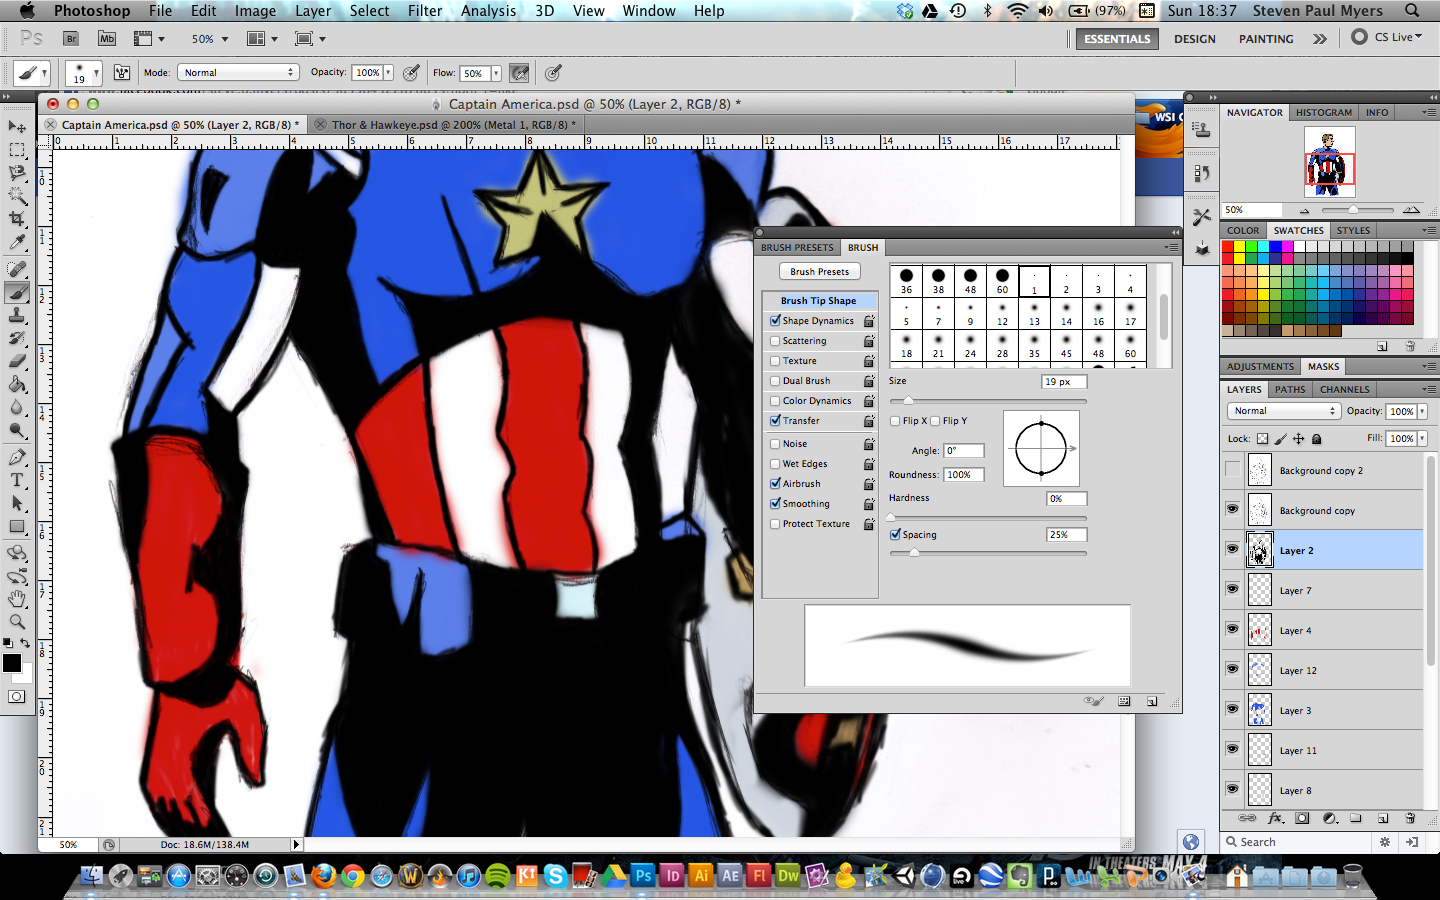
Task: Switch to the Channels tab
Action: [x=1344, y=389]
